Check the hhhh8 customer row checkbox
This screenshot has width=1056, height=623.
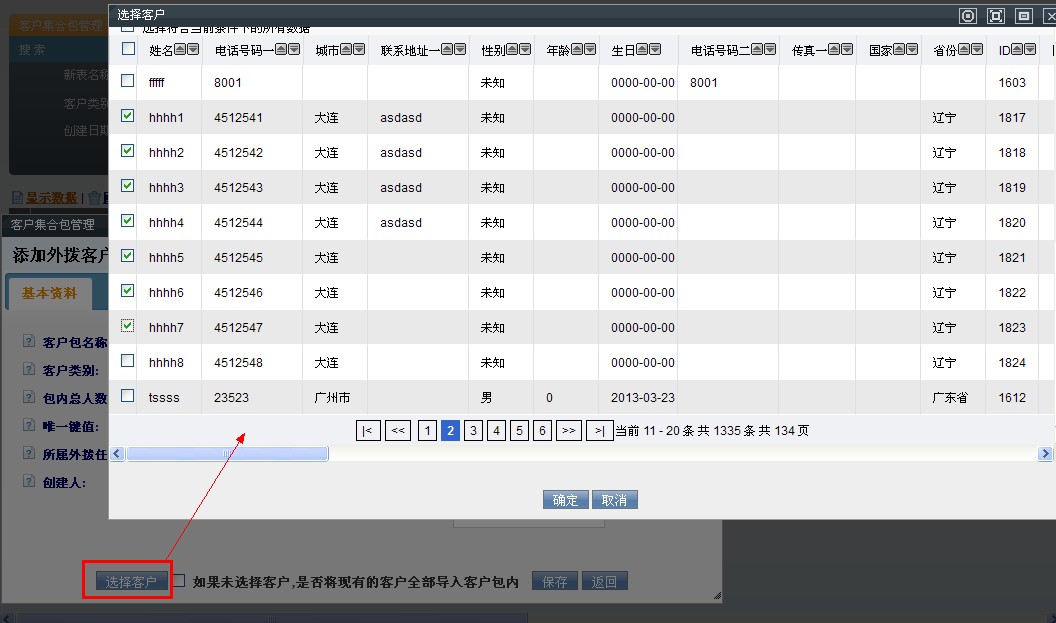coord(127,361)
